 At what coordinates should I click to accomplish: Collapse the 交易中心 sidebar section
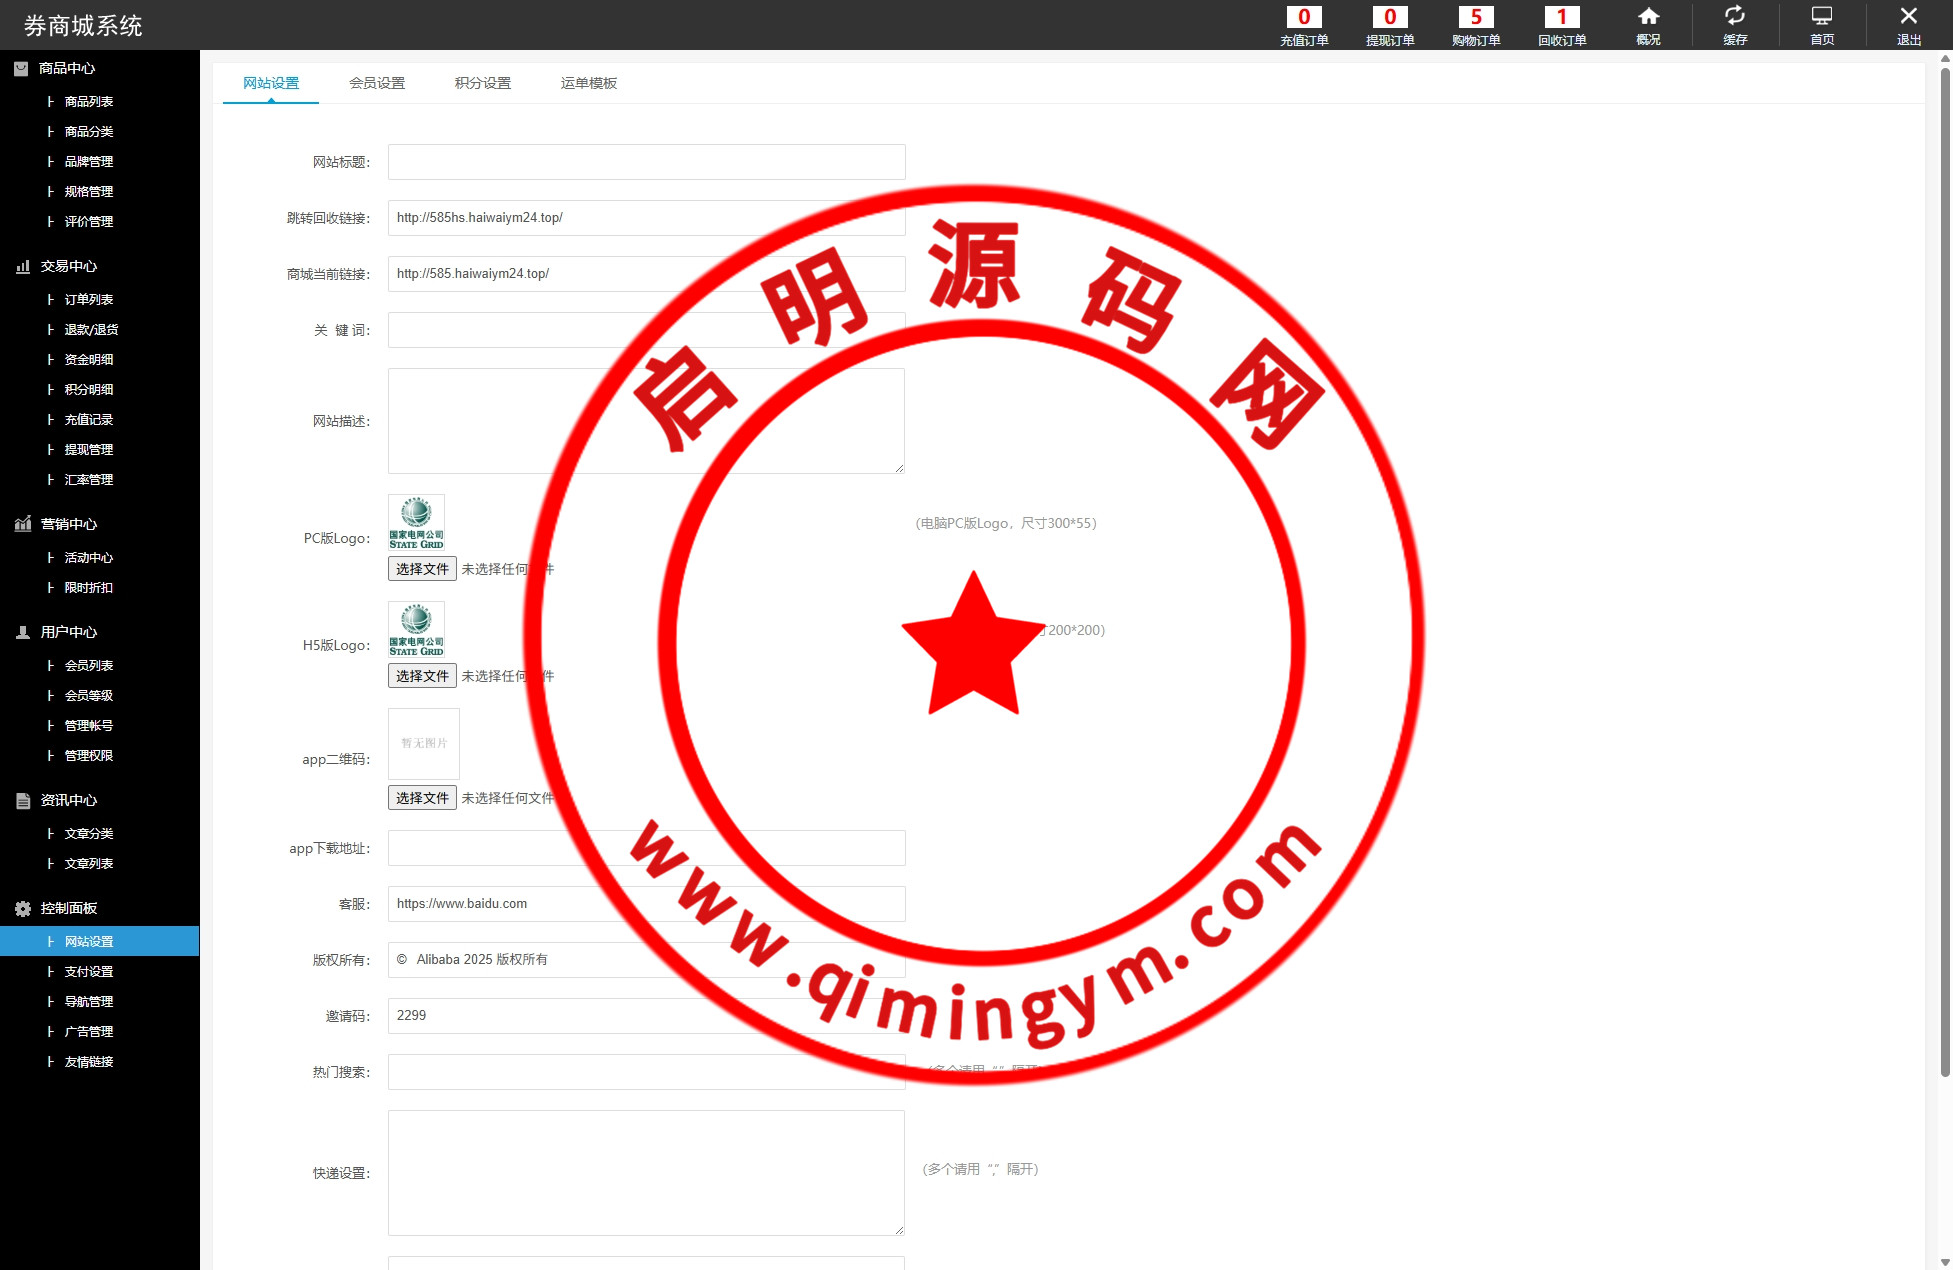pyautogui.click(x=68, y=266)
